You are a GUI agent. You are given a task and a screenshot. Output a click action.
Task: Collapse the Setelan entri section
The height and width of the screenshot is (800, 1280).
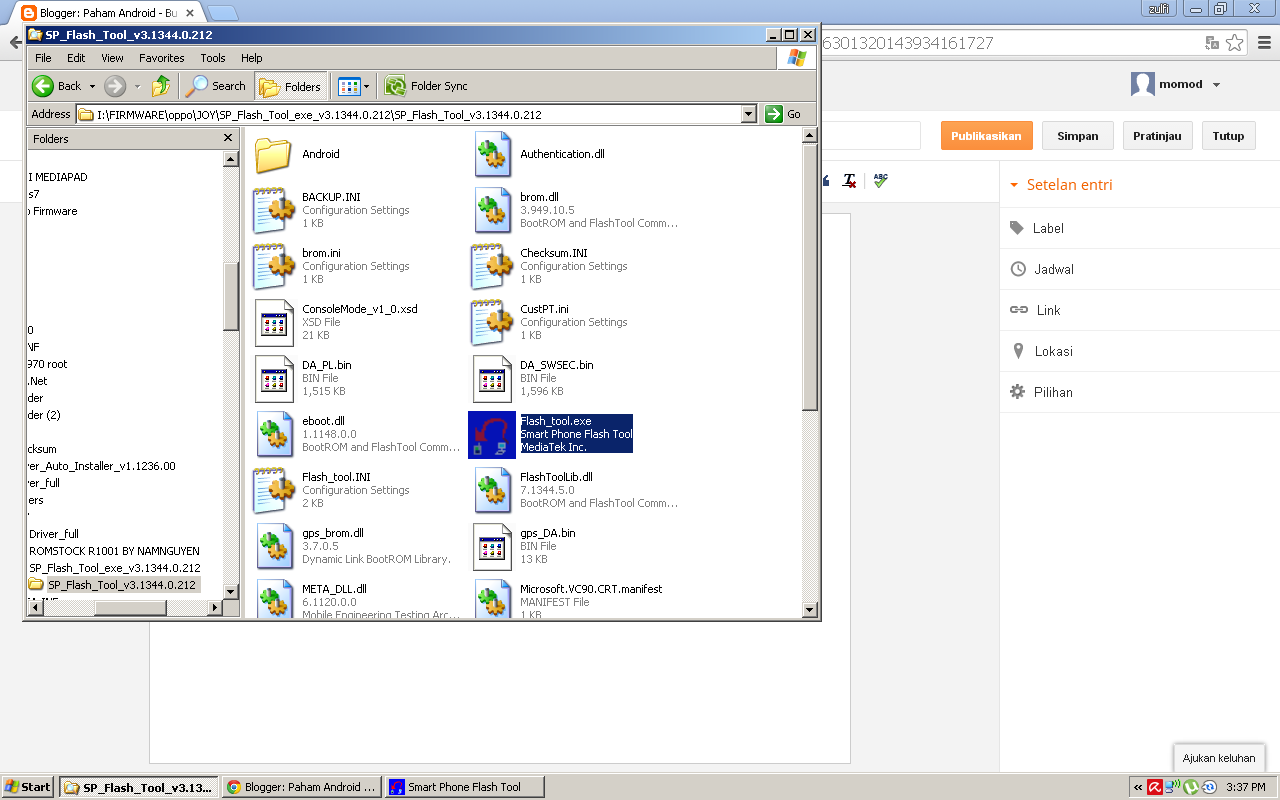click(x=1061, y=185)
